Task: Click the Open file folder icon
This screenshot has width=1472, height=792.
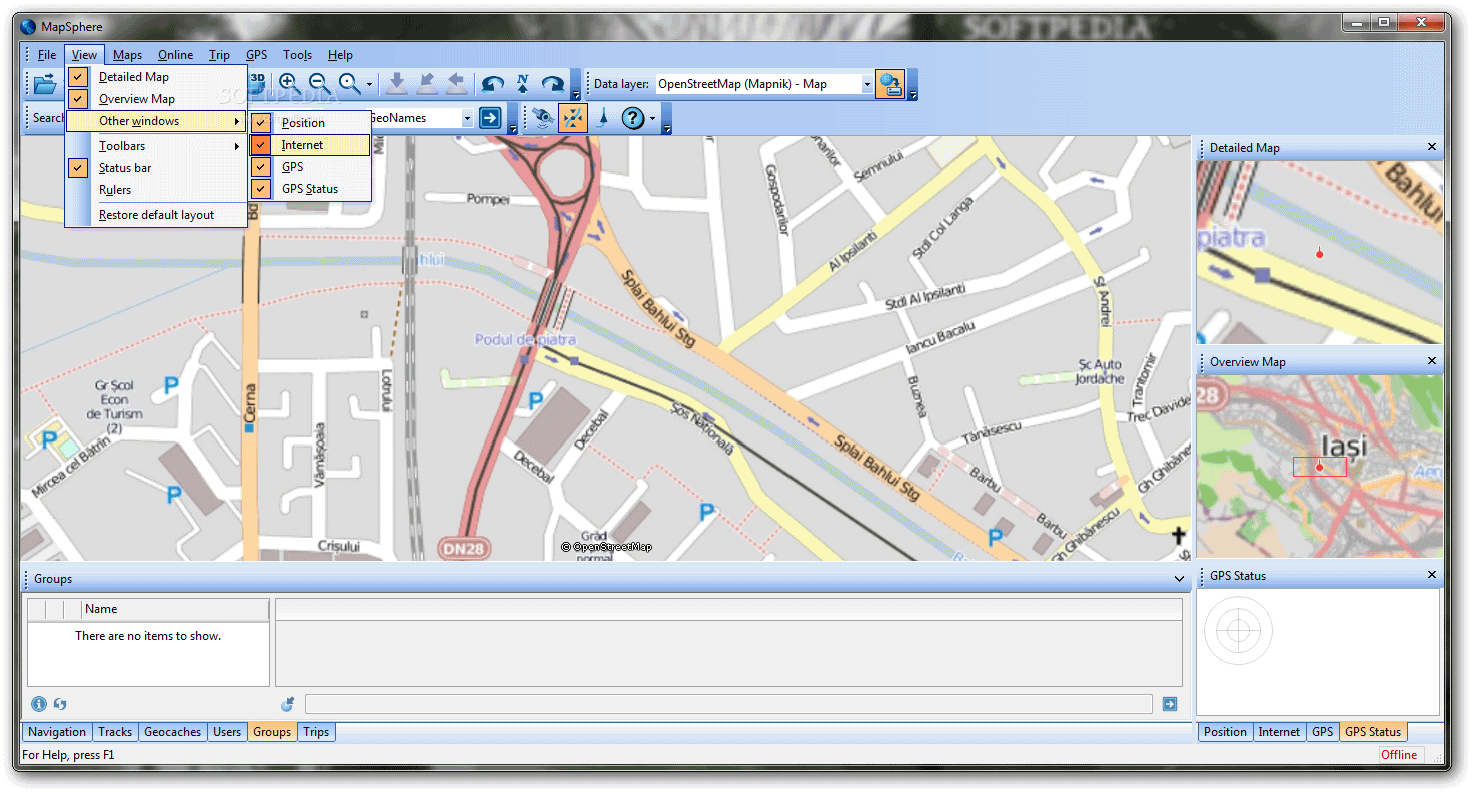Action: (x=45, y=84)
